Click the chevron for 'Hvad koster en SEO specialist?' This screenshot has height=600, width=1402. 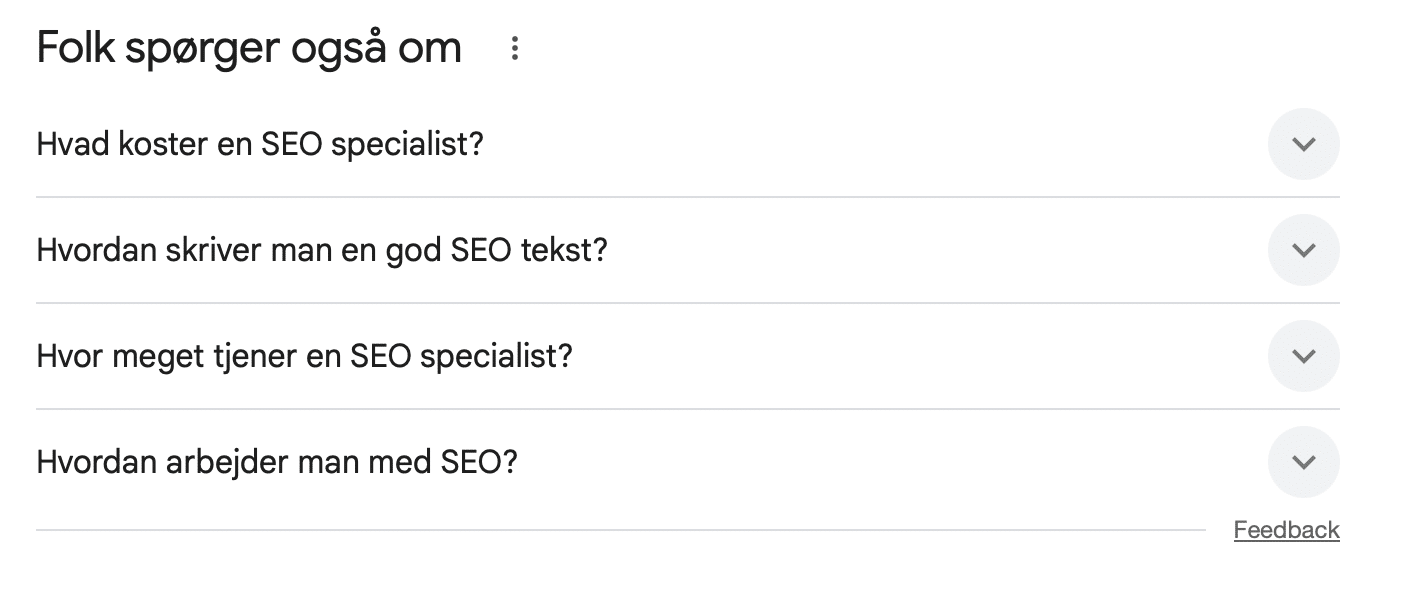tap(1303, 144)
